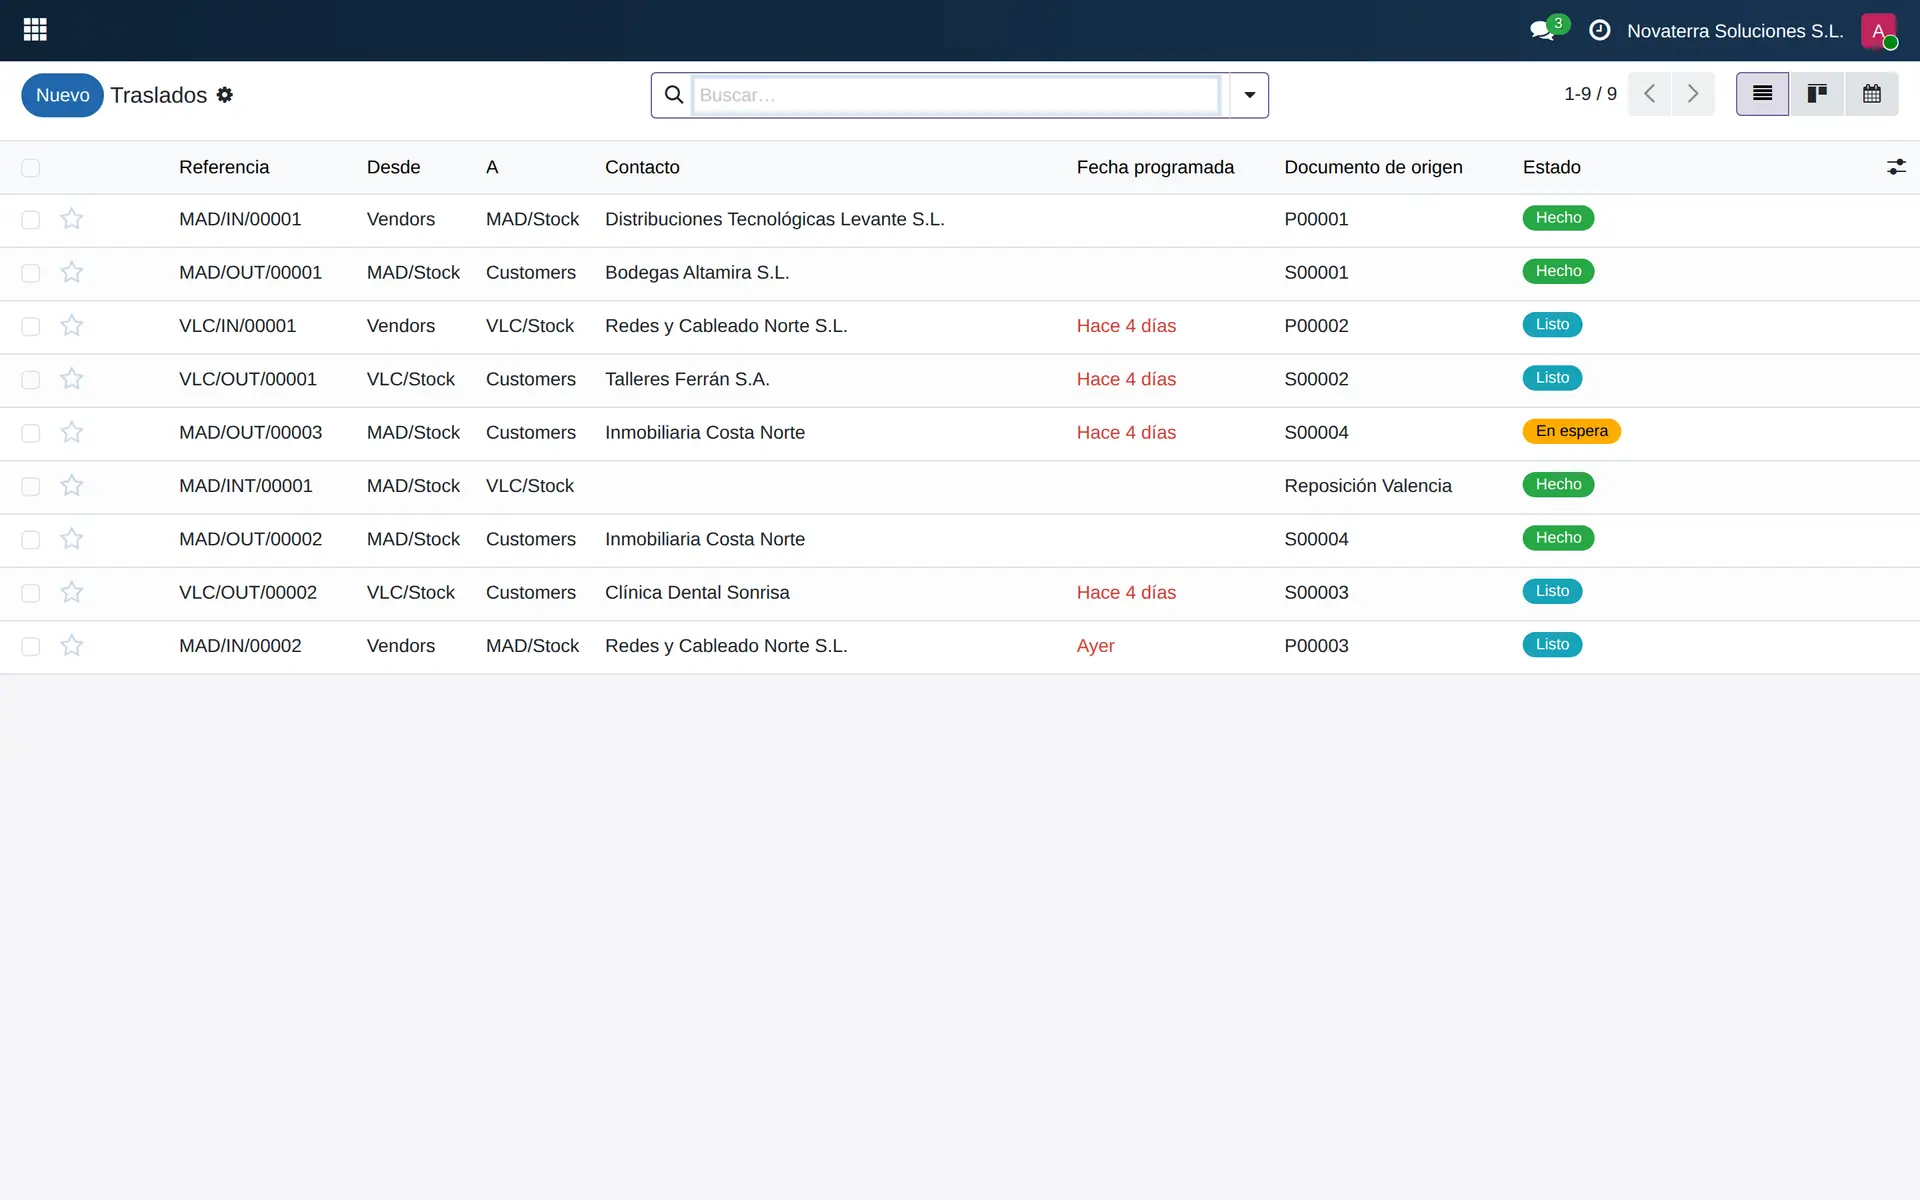Image resolution: width=1920 pixels, height=1200 pixels.
Task: Switch to list view
Action: coord(1762,94)
